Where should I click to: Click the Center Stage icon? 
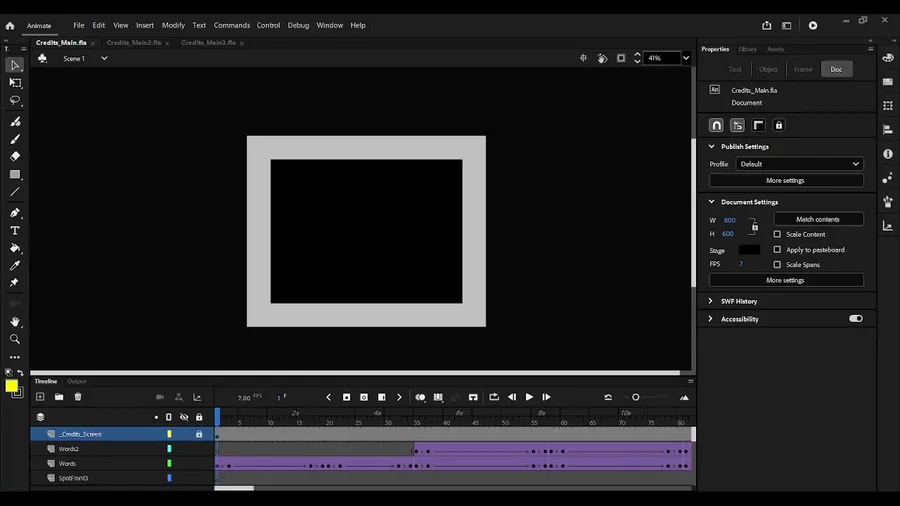point(583,58)
